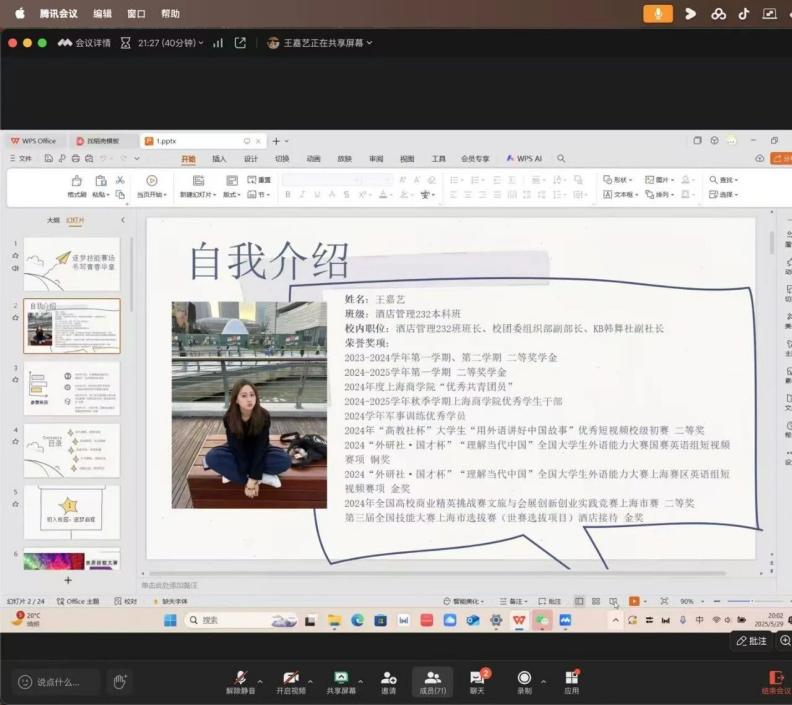
Task: Open 成员(71) participants panel
Action: point(433,678)
